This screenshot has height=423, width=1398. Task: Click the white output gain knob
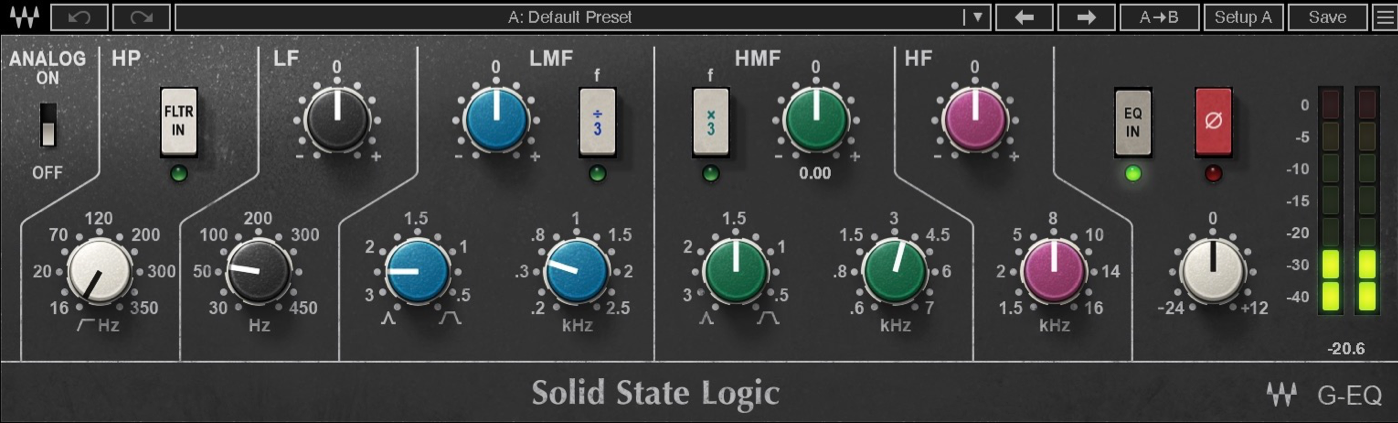[x=1212, y=271]
